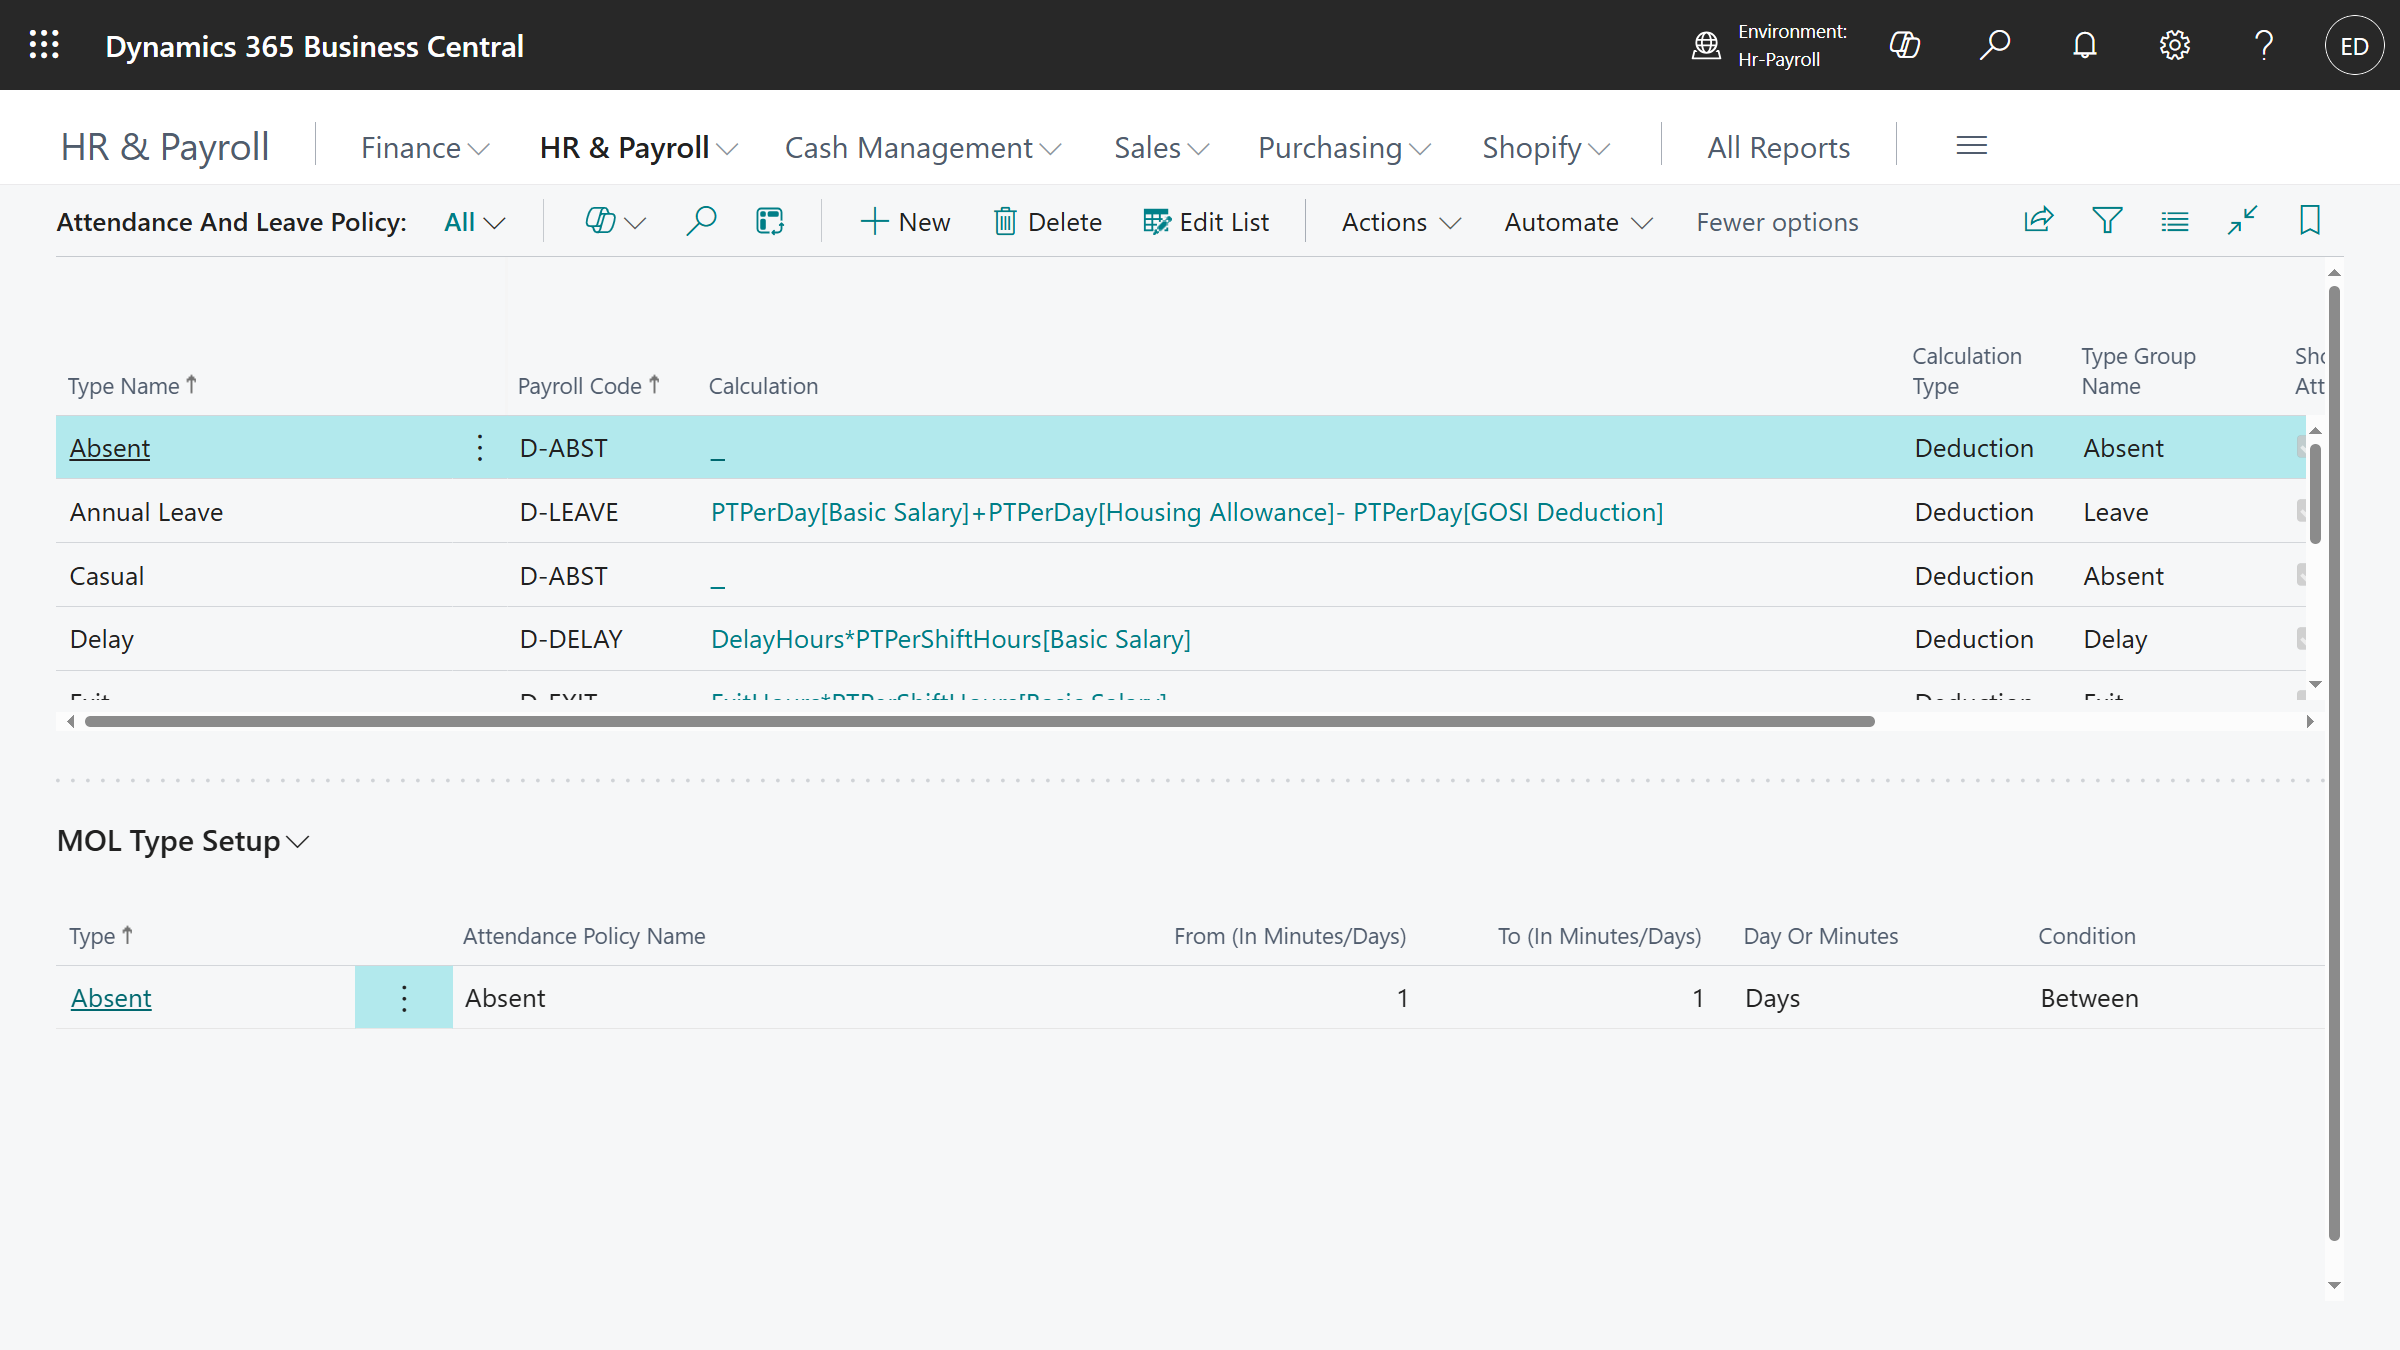
Task: Click the horizontal scrollbar under the policy list
Action: [x=980, y=721]
